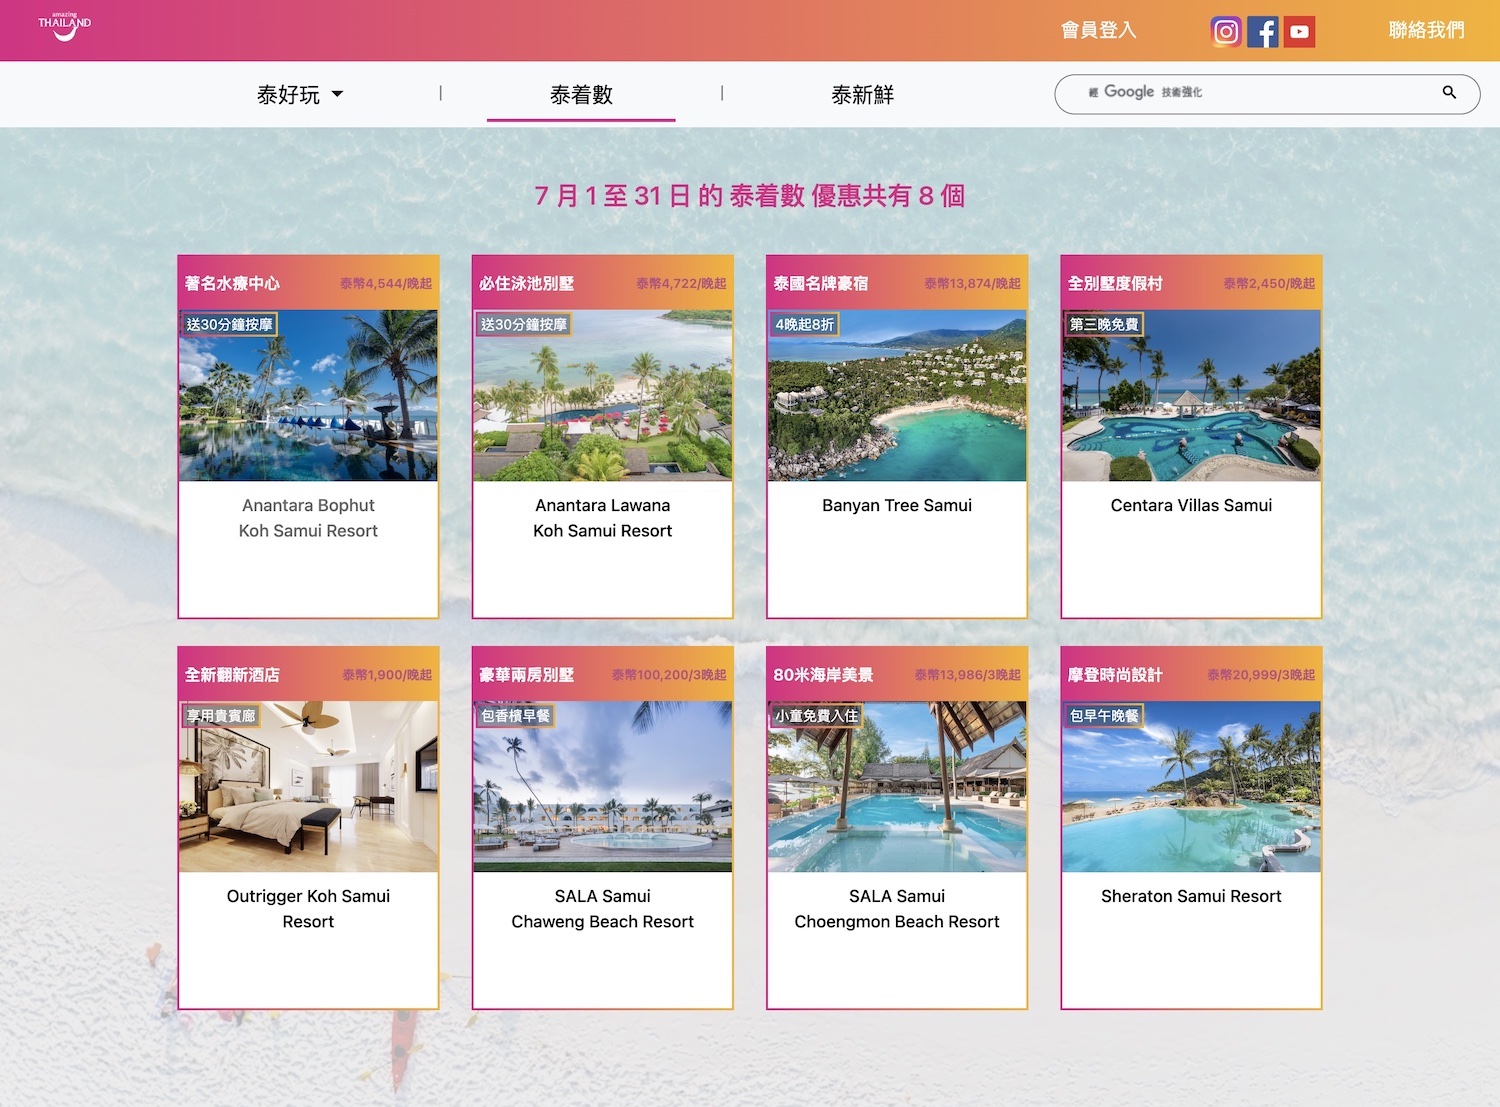Click the 小童免費入住 promo badge
Viewport: 1500px width, 1107px height.
(x=817, y=715)
